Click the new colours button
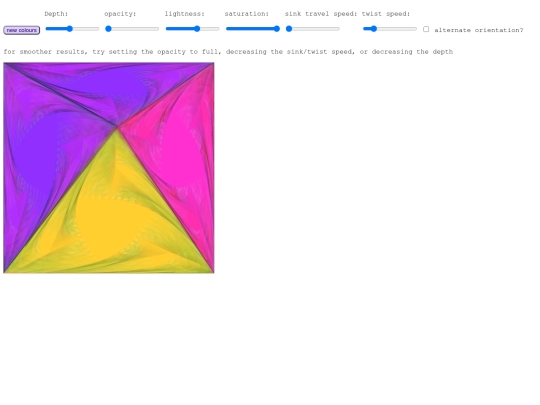The width and height of the screenshot is (540, 405). coord(21,30)
